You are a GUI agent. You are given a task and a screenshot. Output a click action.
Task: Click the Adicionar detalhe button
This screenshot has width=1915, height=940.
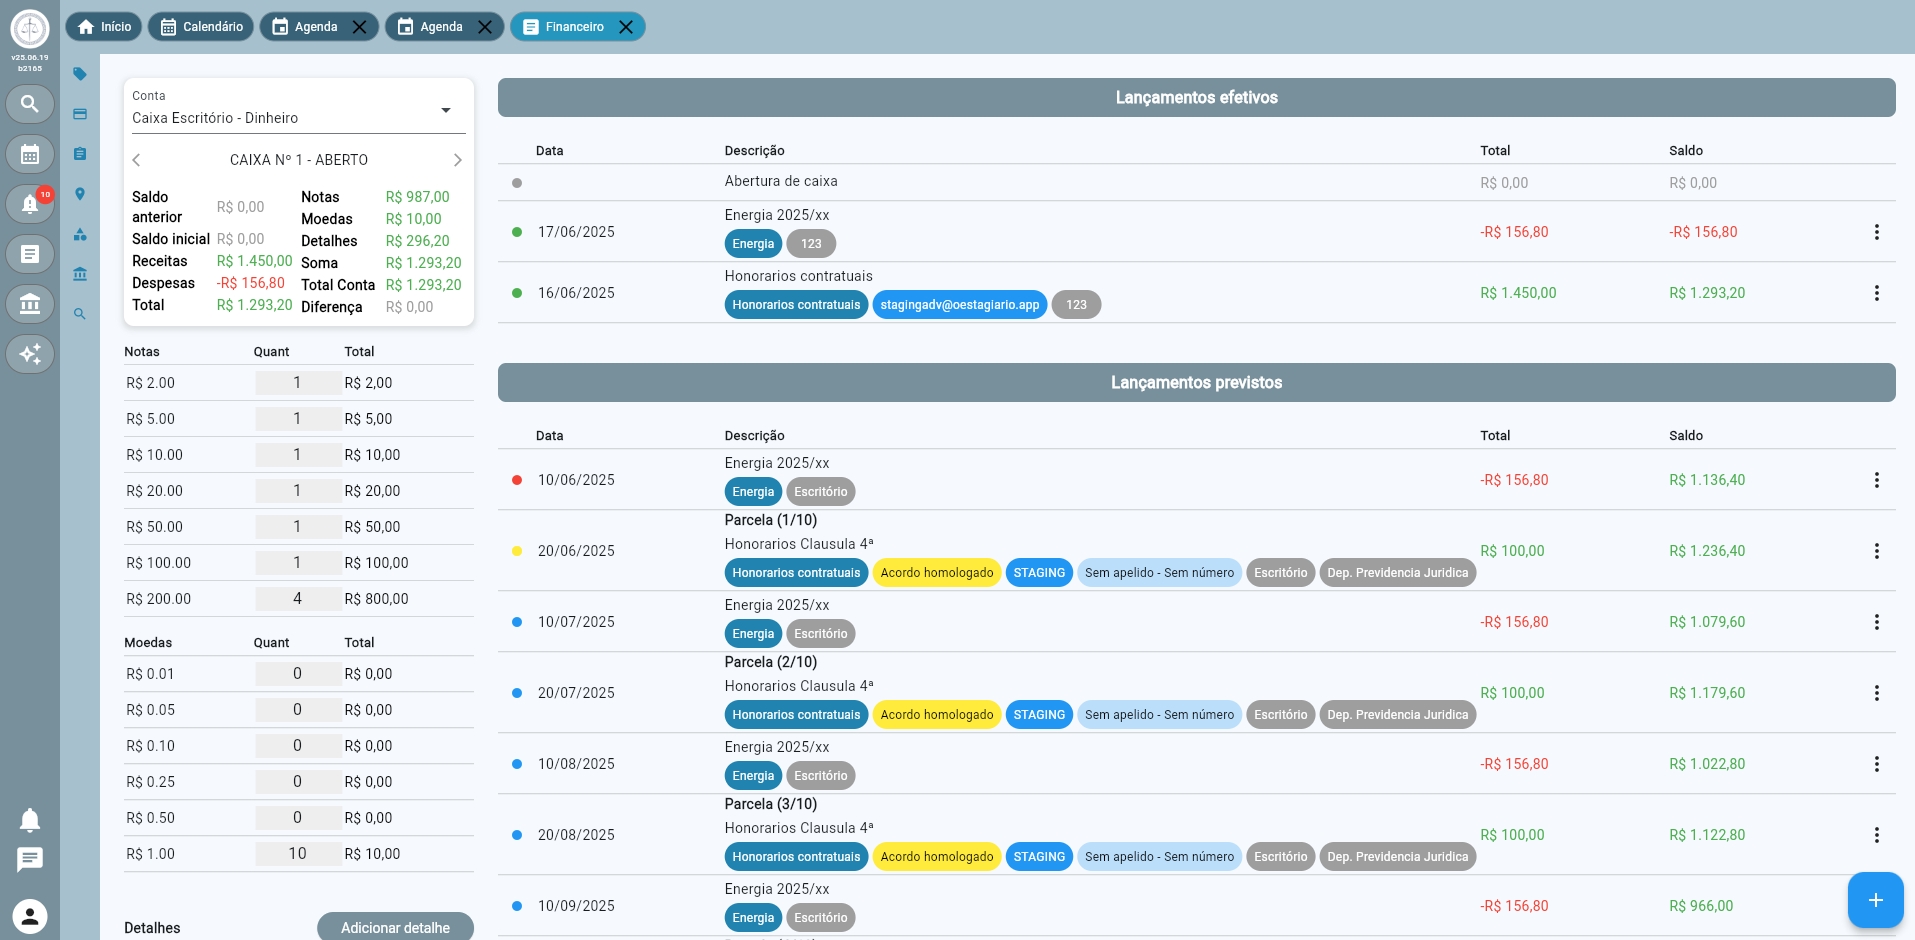pyautogui.click(x=395, y=927)
